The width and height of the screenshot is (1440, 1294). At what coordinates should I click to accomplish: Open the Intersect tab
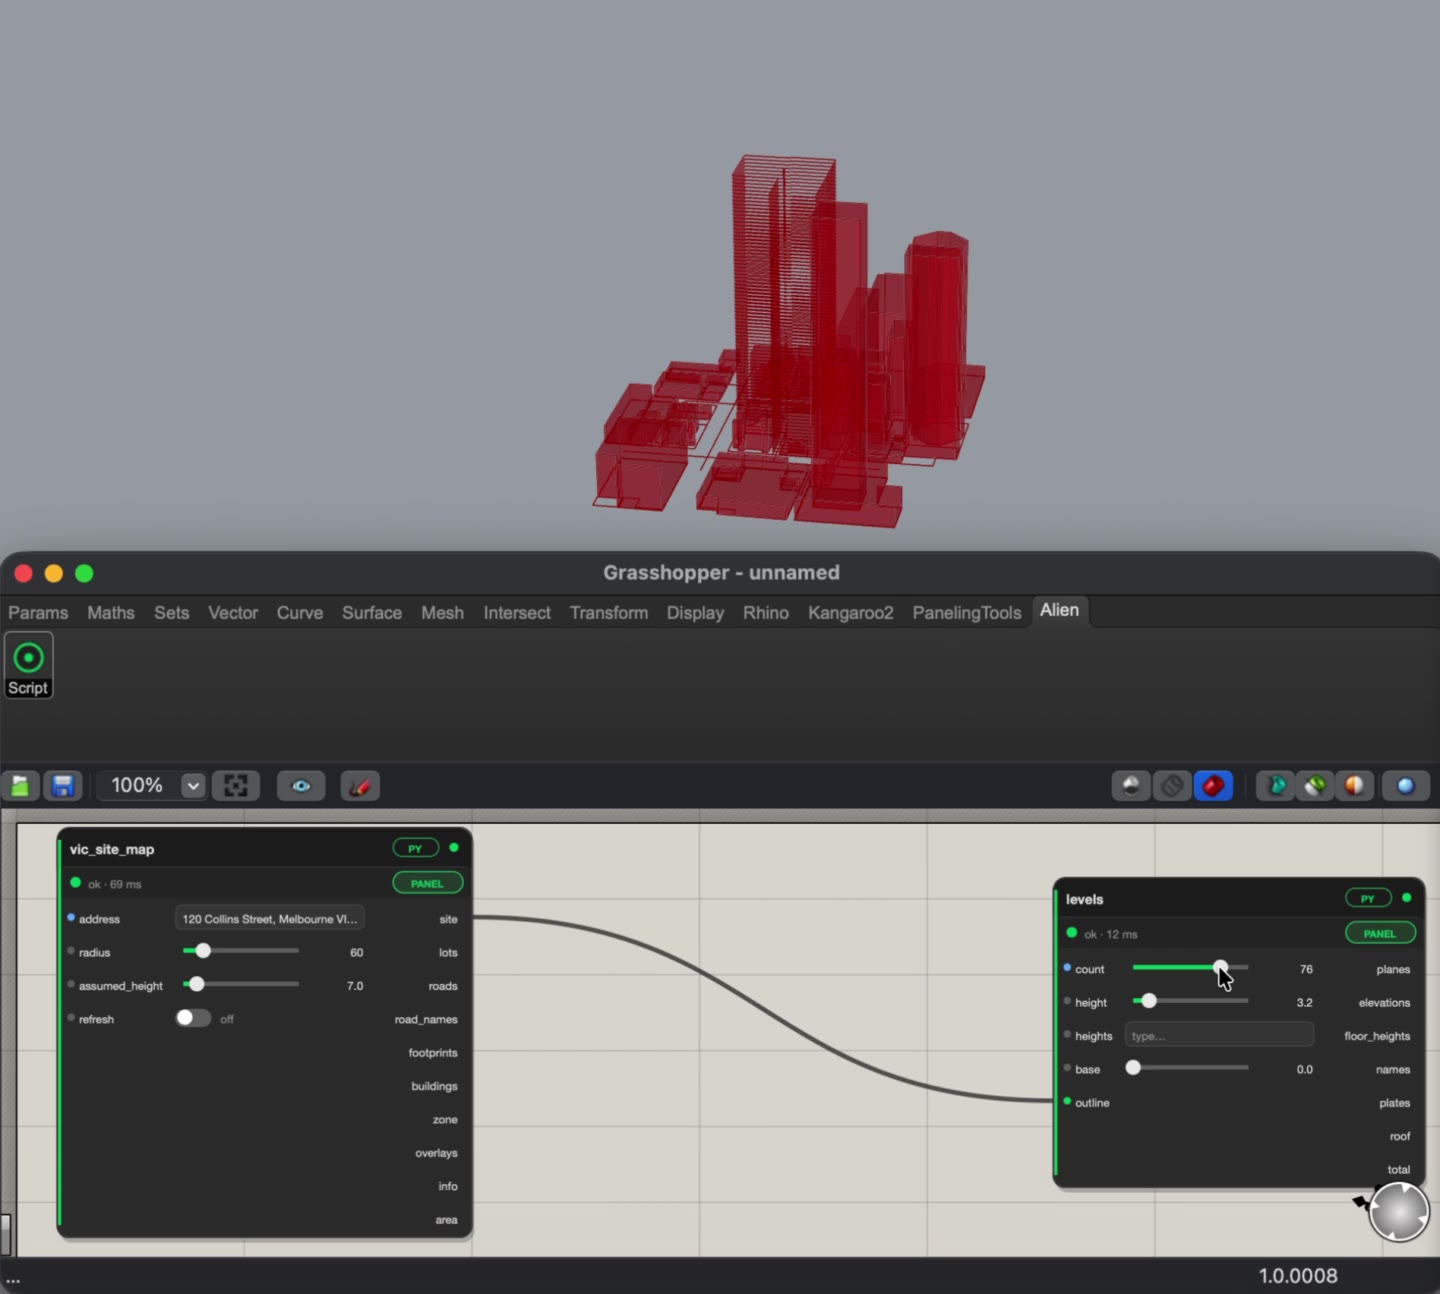517,613
